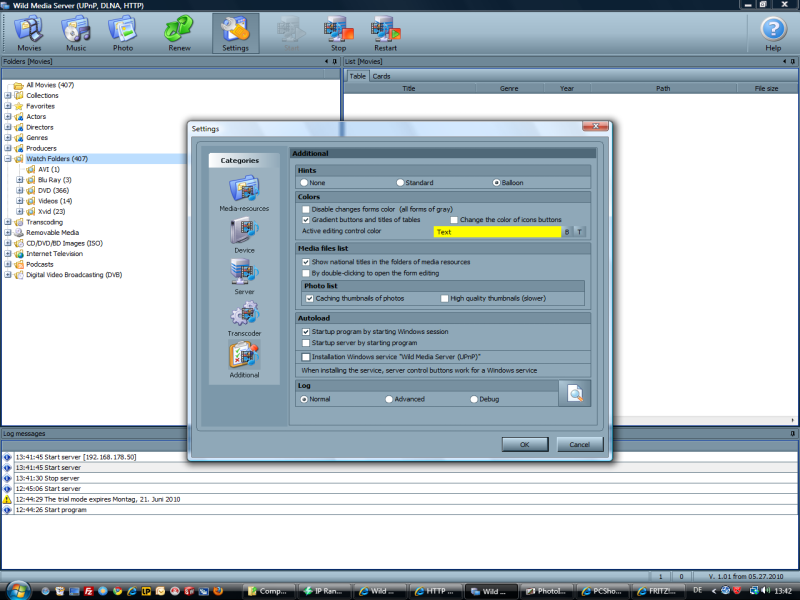Select Additional settings category
800x600 pixels.
point(244,360)
